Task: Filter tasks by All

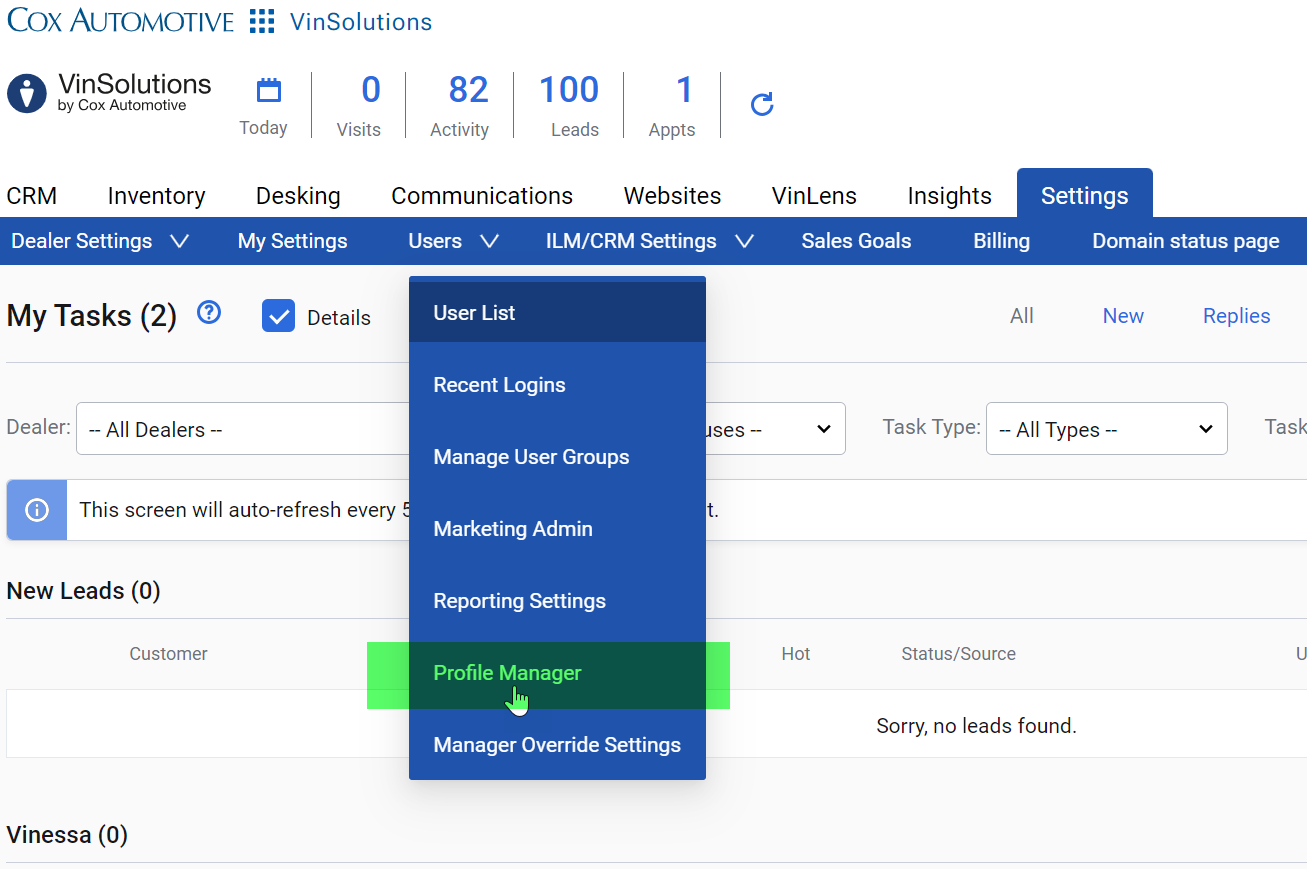Action: (x=1022, y=316)
